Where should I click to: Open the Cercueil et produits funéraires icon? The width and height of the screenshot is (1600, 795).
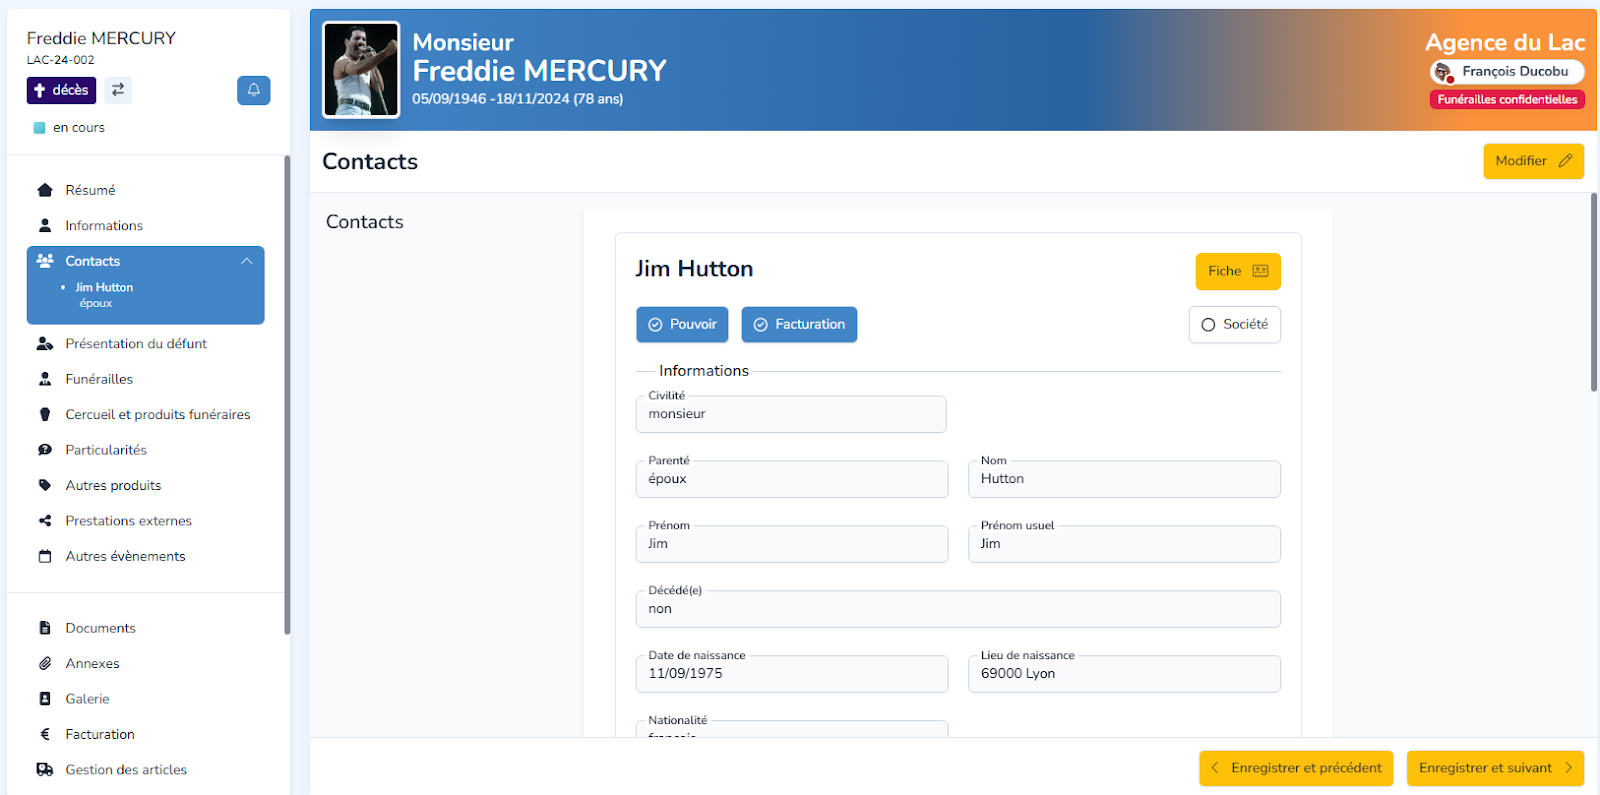tap(45, 414)
